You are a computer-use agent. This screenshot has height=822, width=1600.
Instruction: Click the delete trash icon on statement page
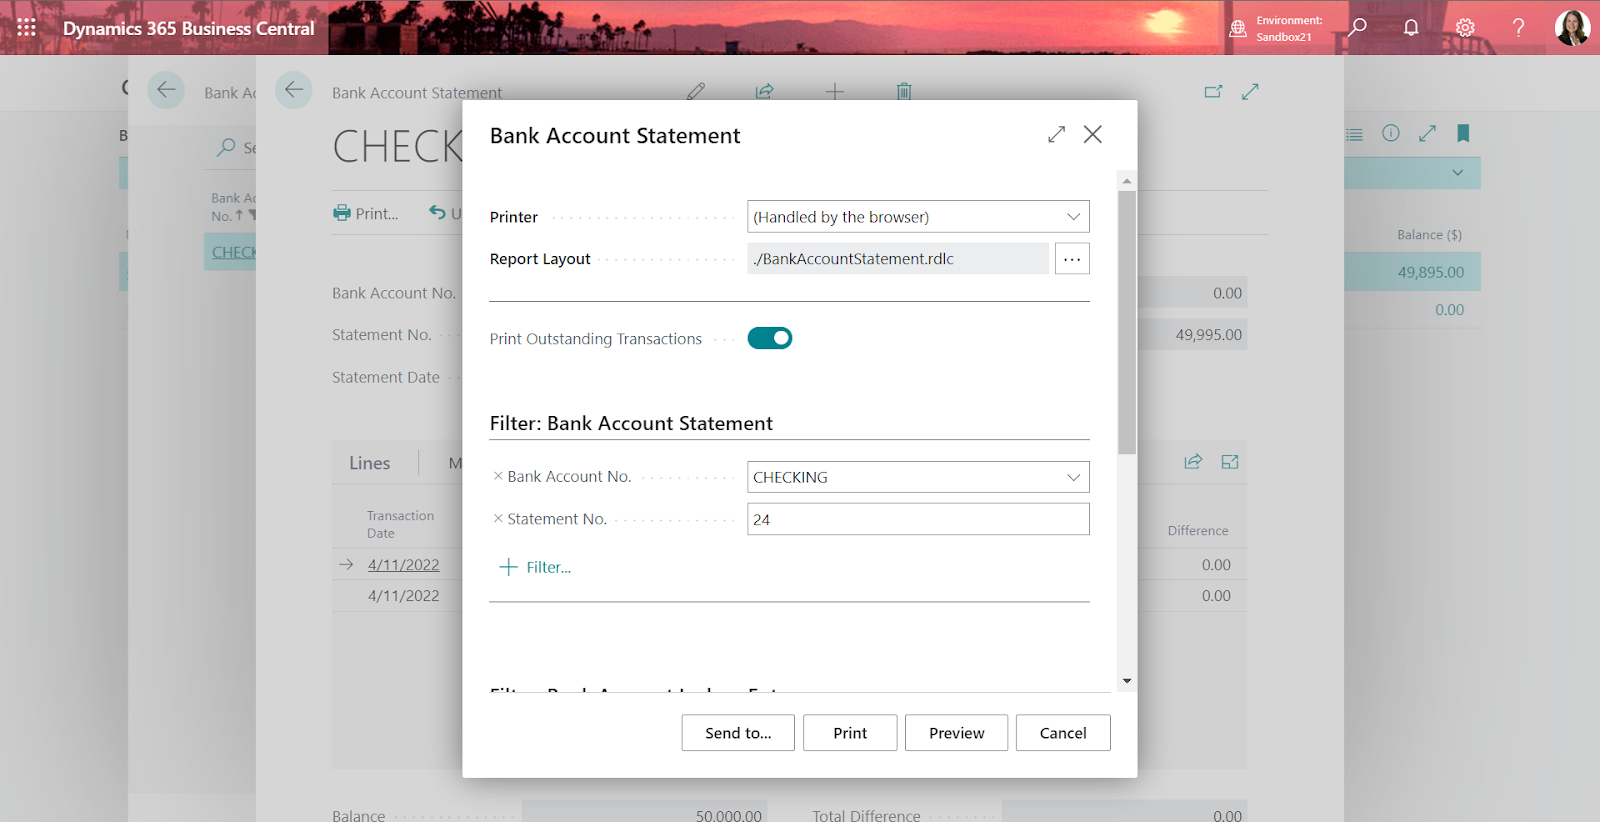point(904,91)
